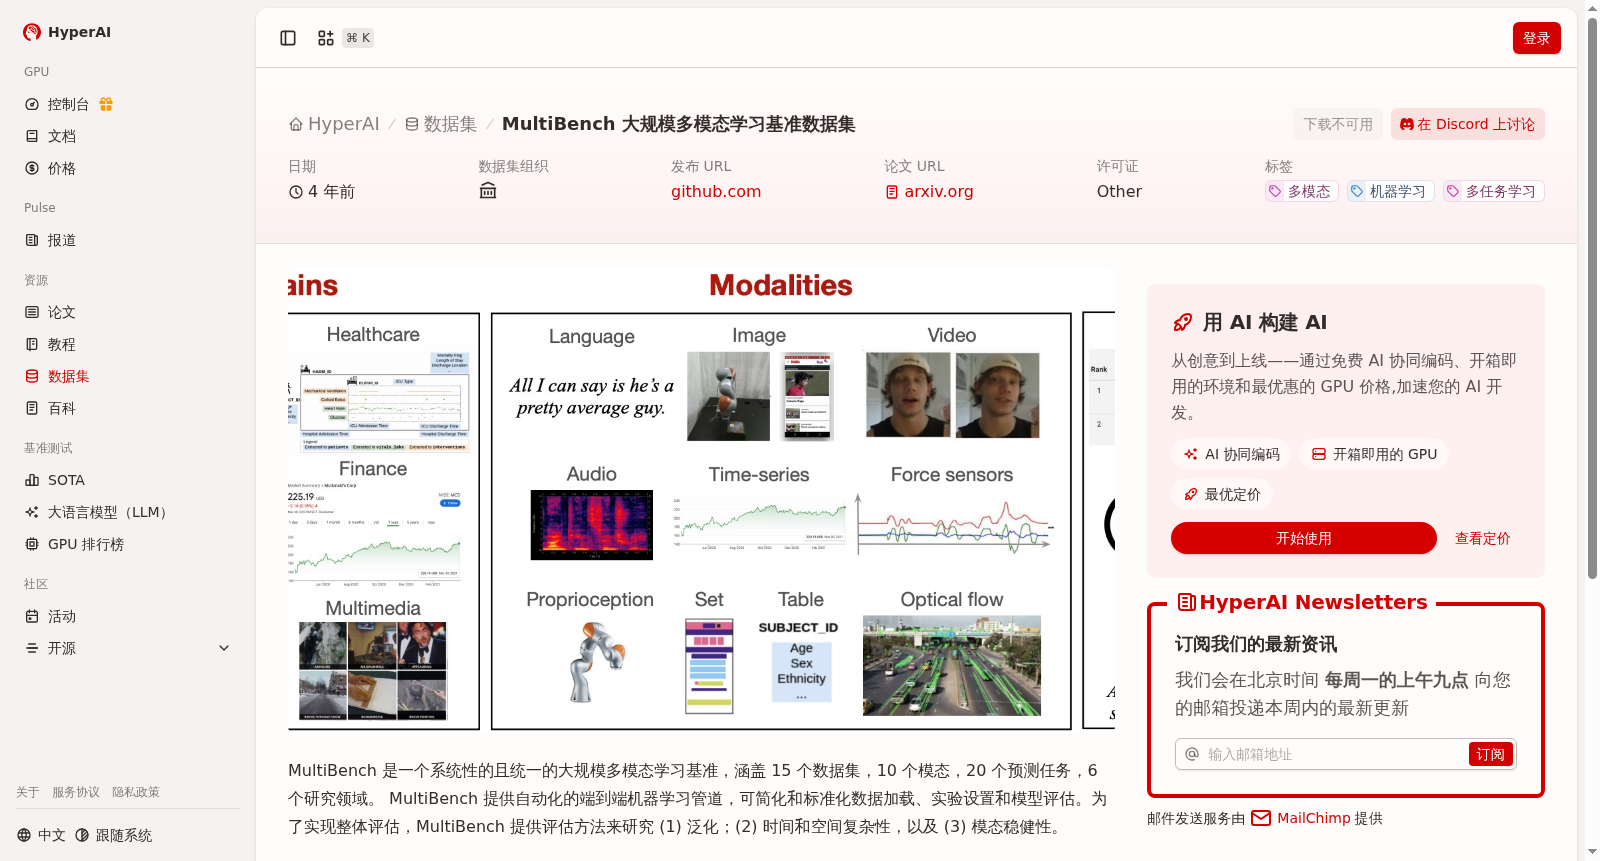Click the rocket icon beside 用 AI 构建 AI

(1183, 322)
